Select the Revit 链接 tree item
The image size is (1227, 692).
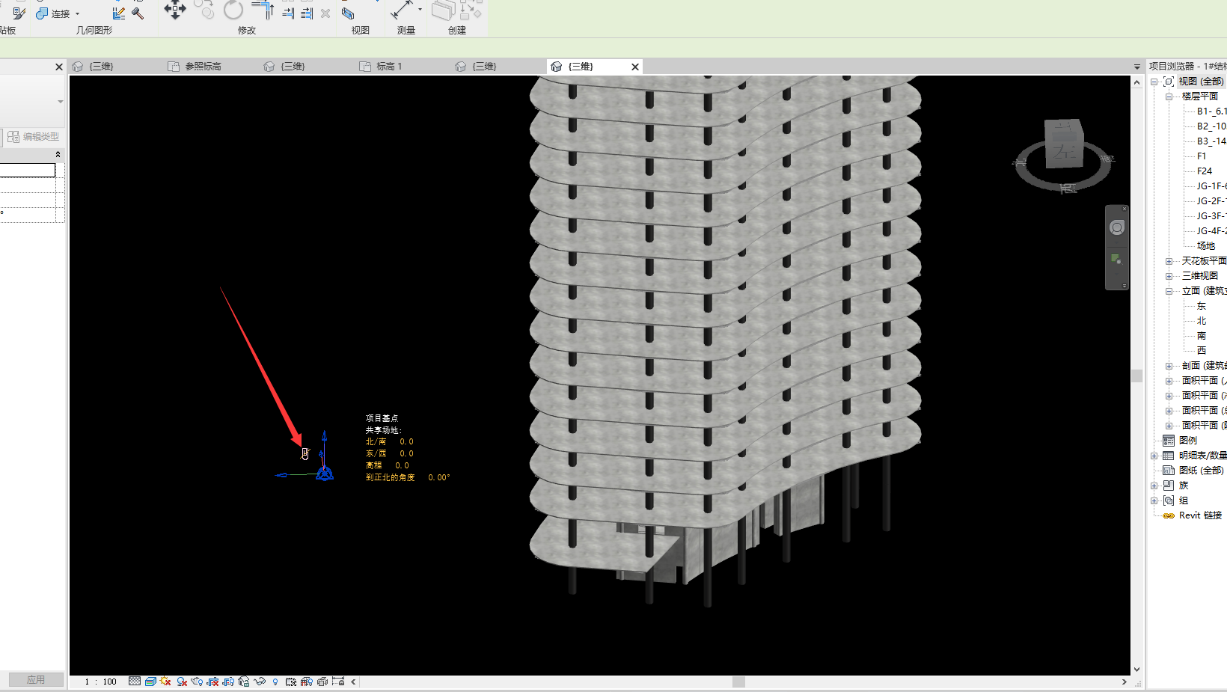pos(1199,515)
